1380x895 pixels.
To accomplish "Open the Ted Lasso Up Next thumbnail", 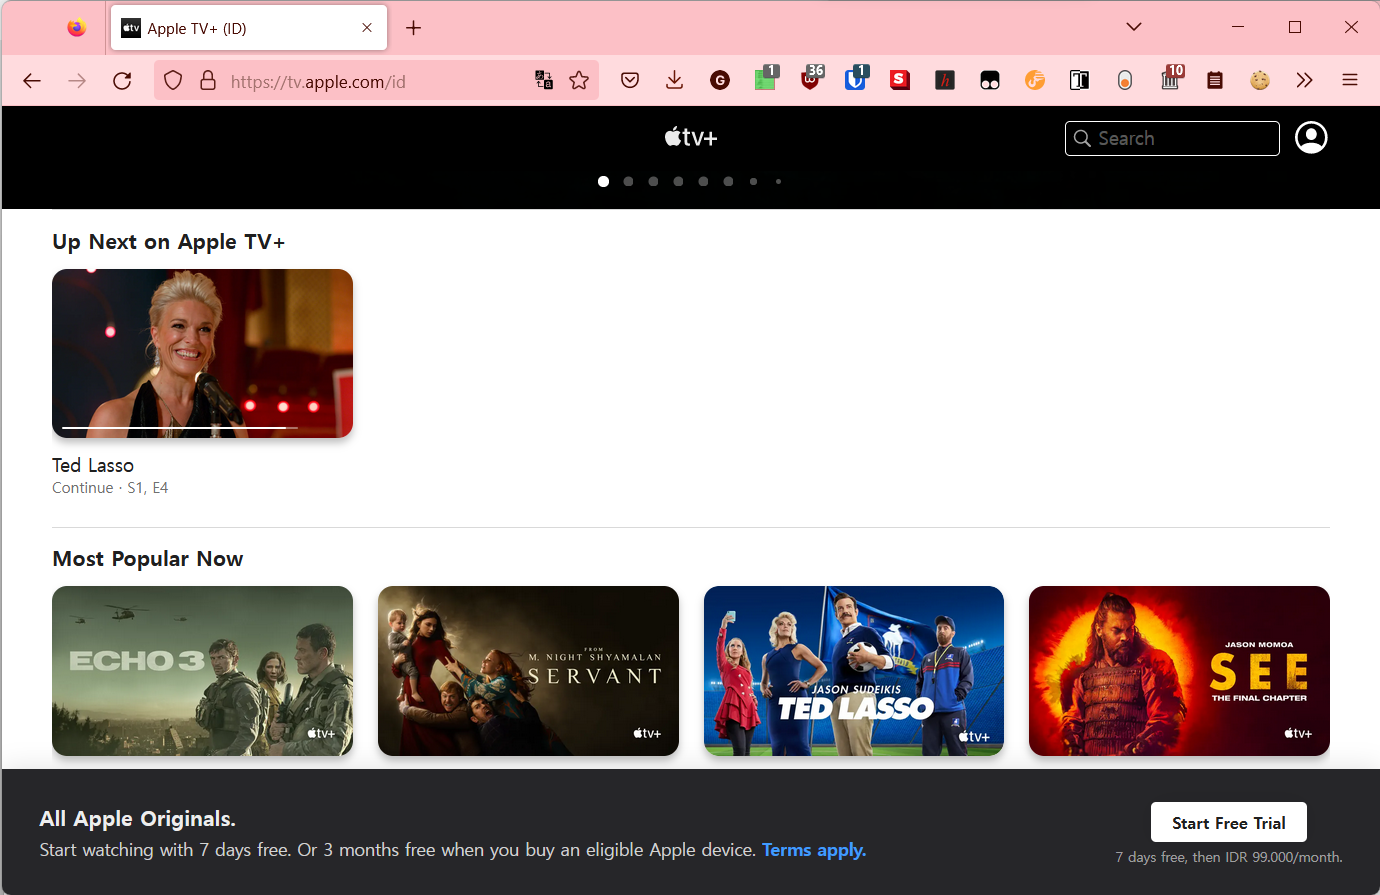I will pyautogui.click(x=202, y=353).
